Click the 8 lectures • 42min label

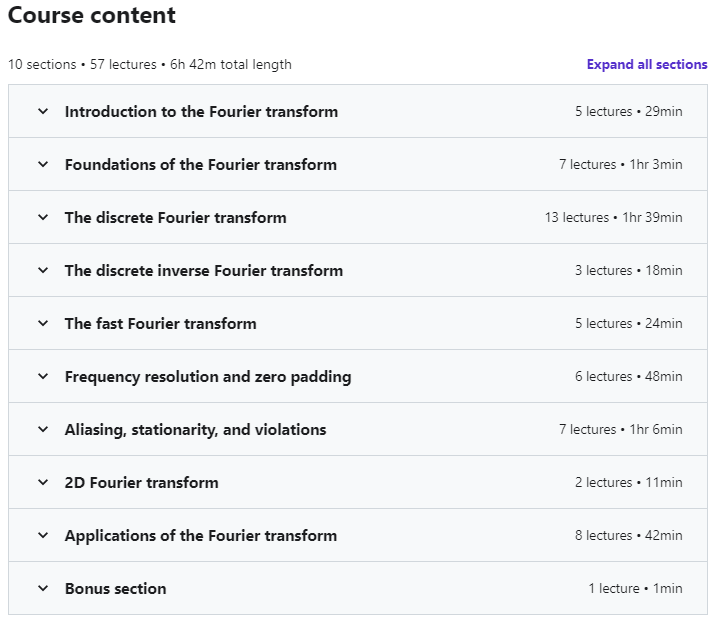click(628, 536)
